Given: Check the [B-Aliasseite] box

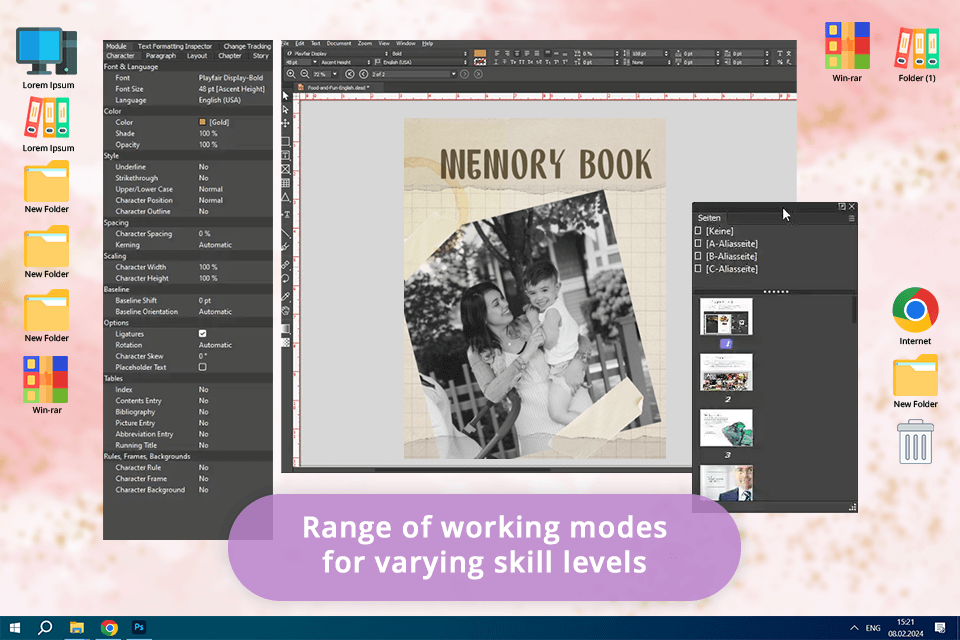Looking at the screenshot, I should click(698, 256).
